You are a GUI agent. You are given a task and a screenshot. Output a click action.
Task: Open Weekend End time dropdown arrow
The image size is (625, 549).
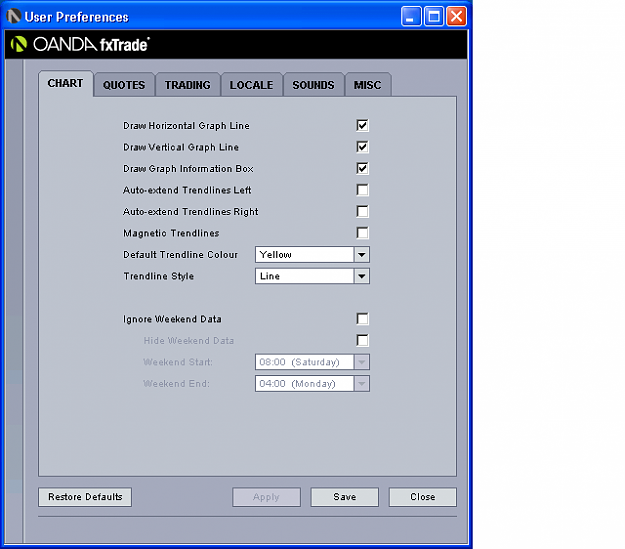362,384
